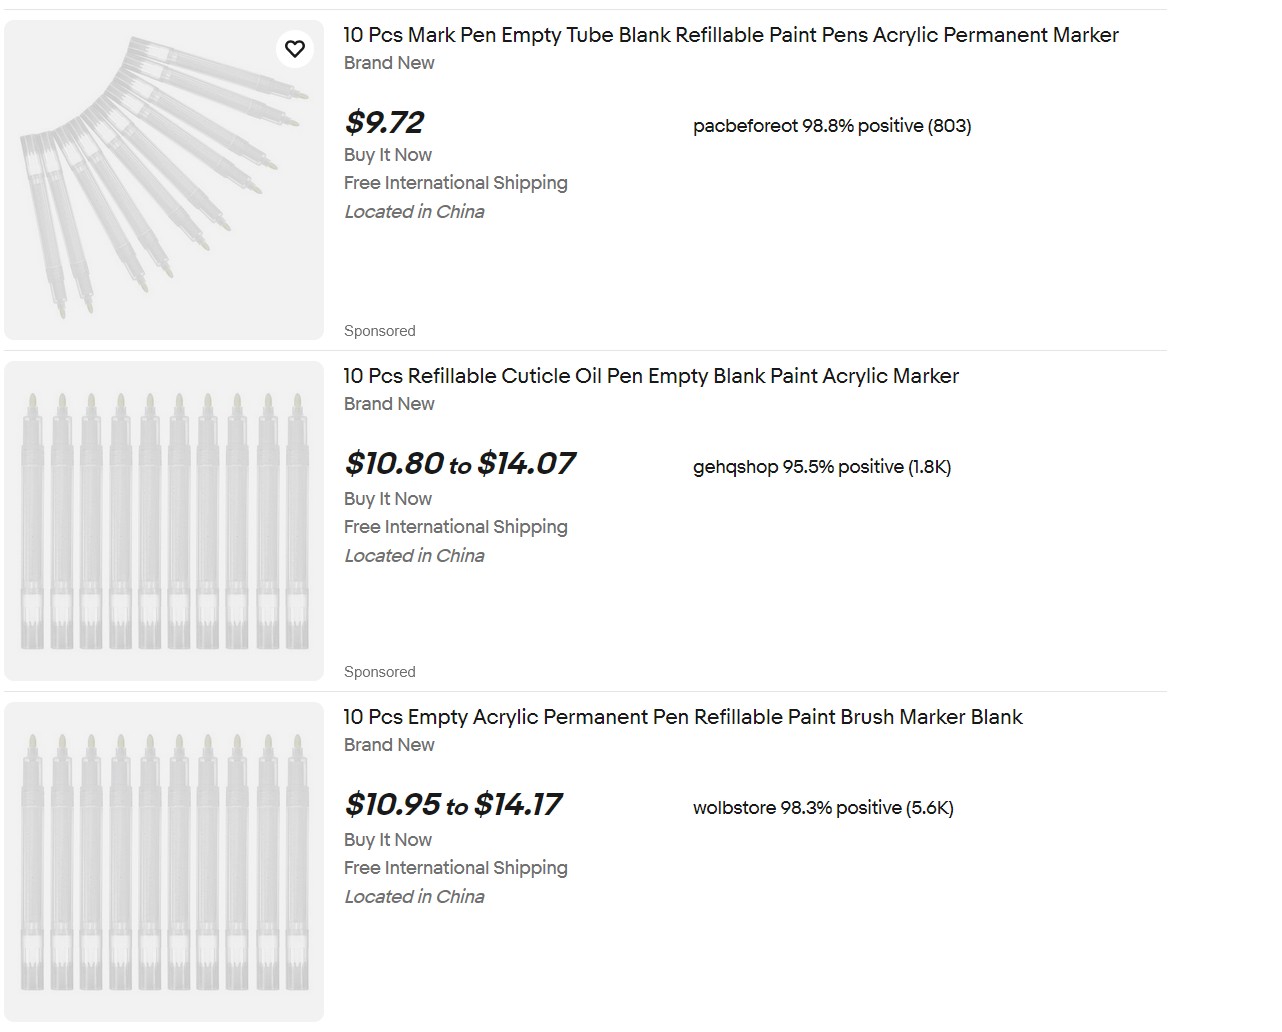The height and width of the screenshot is (1032, 1282).
Task: Click the $10.95 to $14.17 price range
Action: tap(453, 804)
